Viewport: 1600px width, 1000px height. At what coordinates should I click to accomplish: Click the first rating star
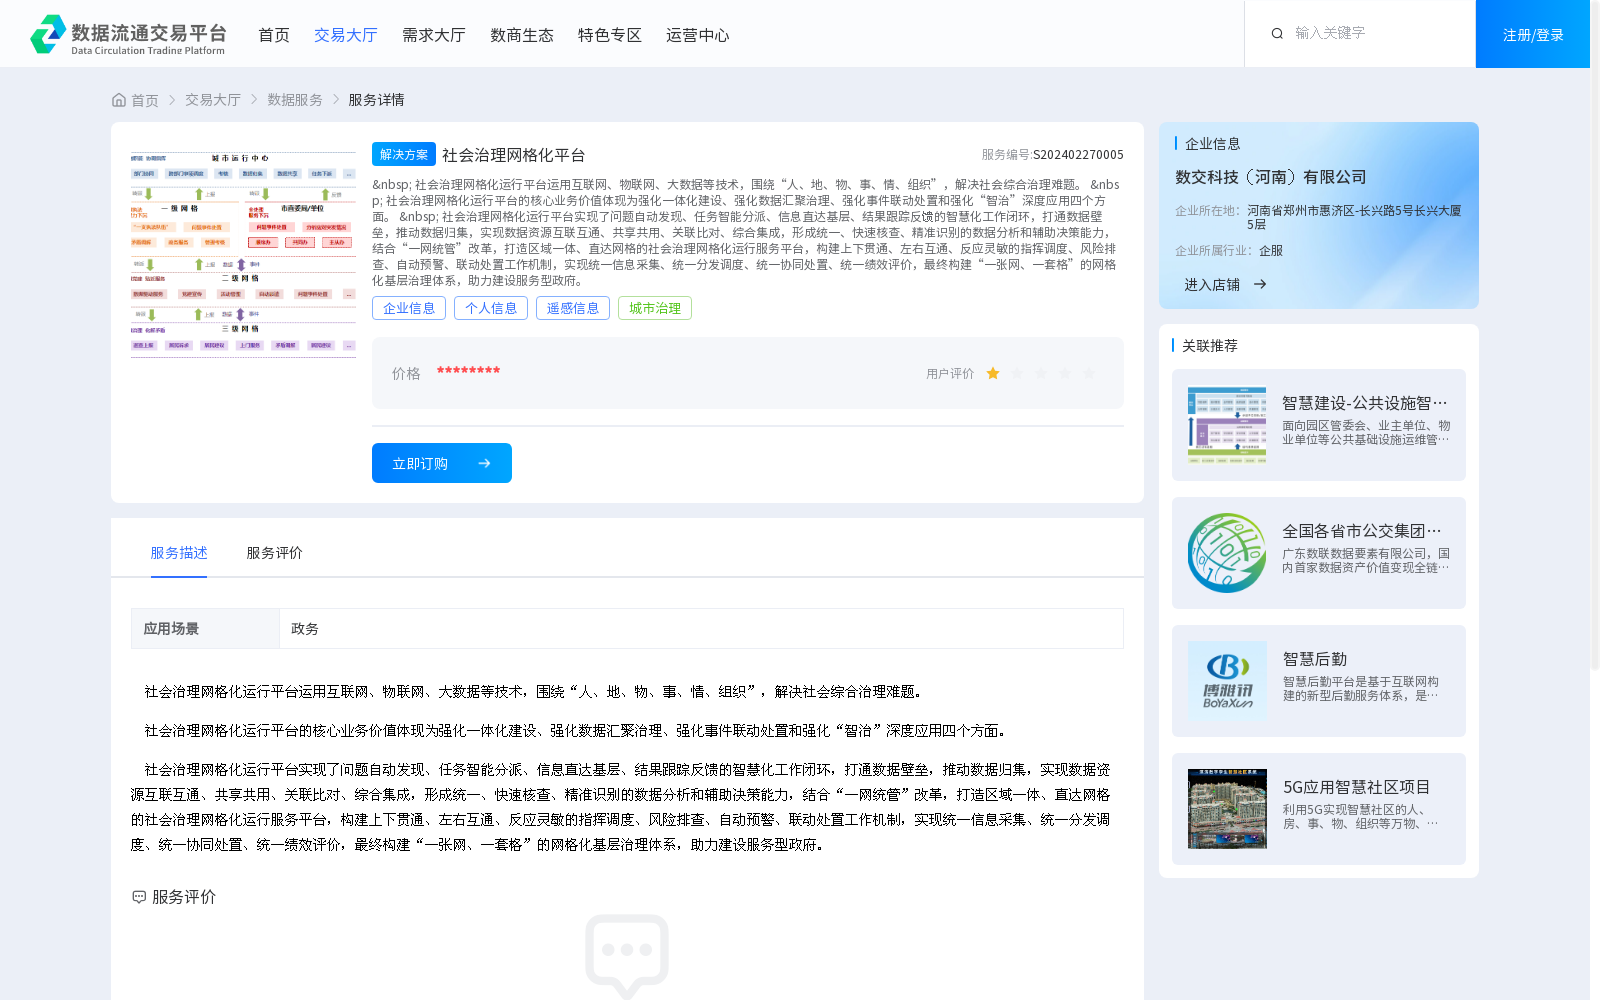tap(993, 373)
